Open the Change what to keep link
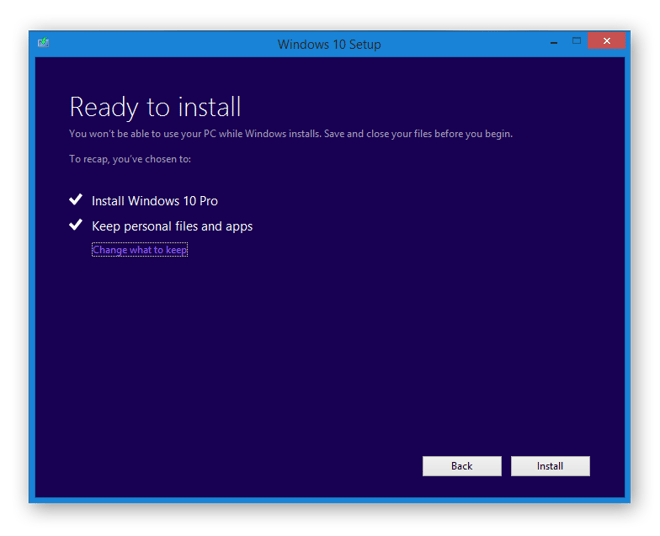Viewport: 660px width, 536px height. coord(140,250)
